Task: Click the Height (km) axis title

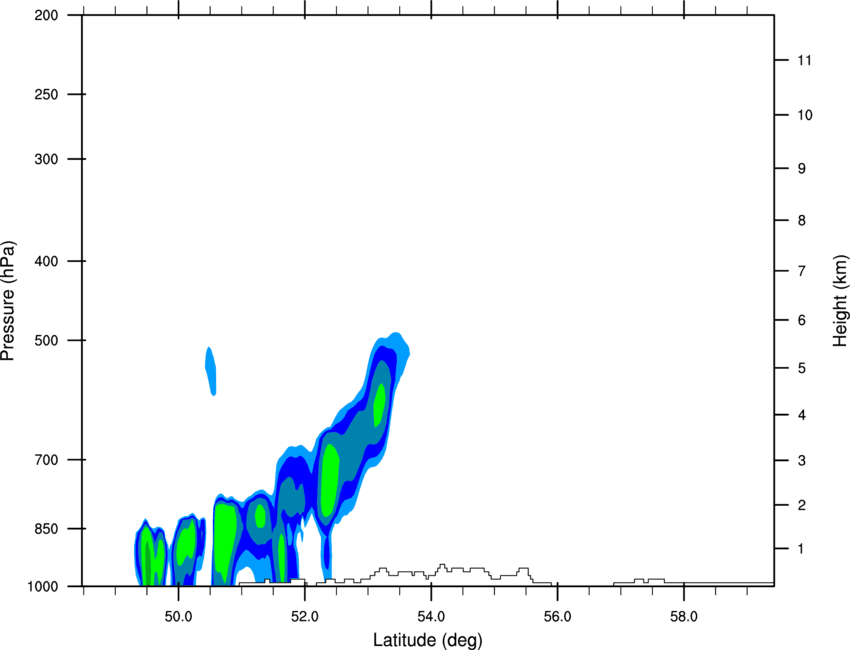Action: point(840,300)
